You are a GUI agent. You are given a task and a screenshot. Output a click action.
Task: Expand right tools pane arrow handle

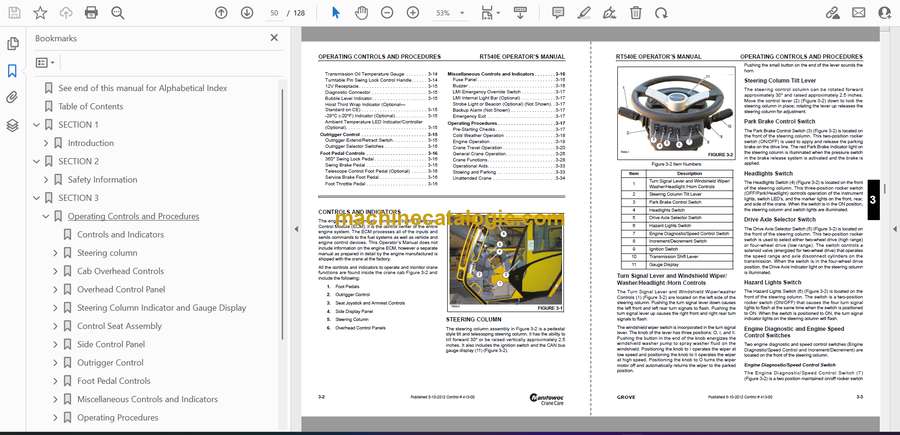click(895, 229)
